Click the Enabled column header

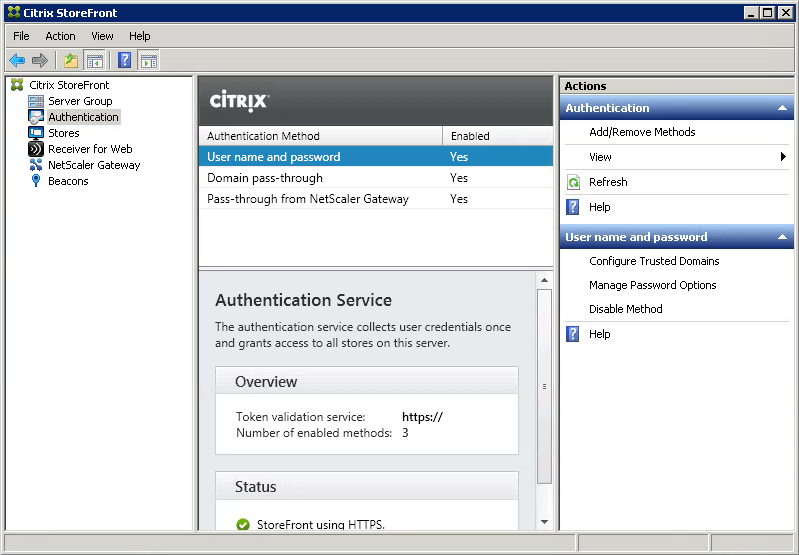[x=497, y=136]
